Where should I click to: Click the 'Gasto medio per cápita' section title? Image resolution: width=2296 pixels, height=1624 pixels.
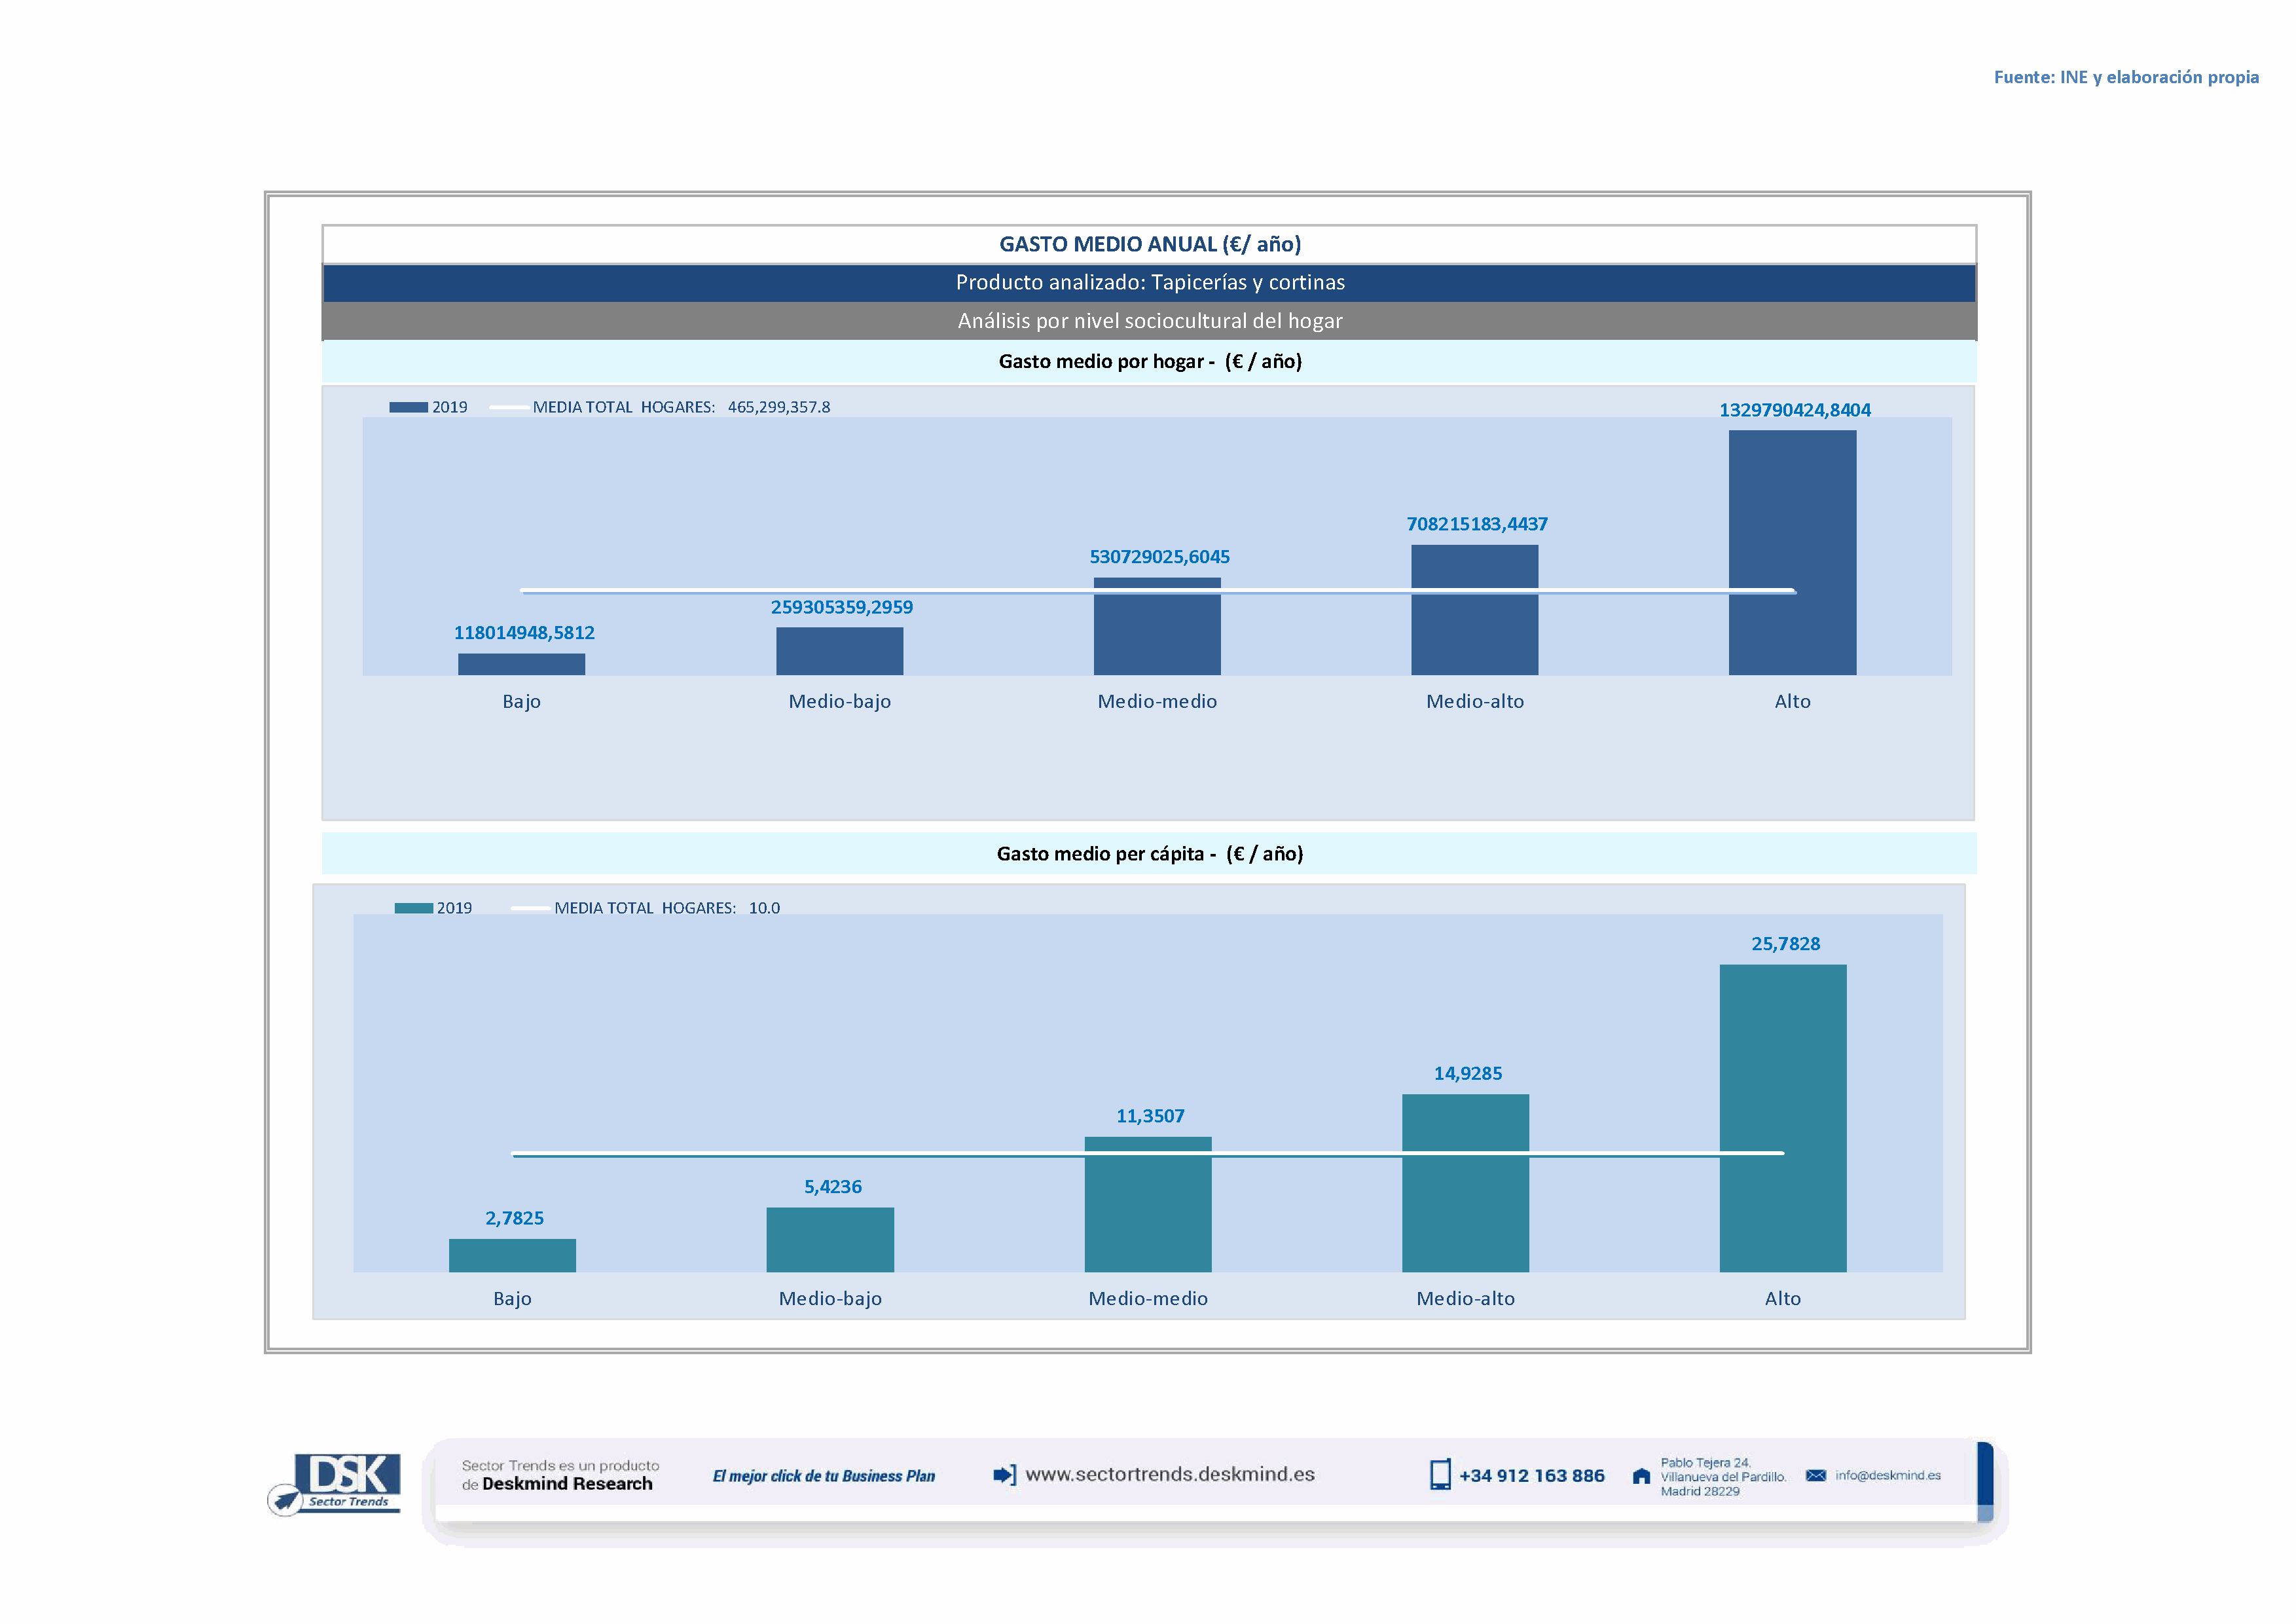pyautogui.click(x=1149, y=854)
